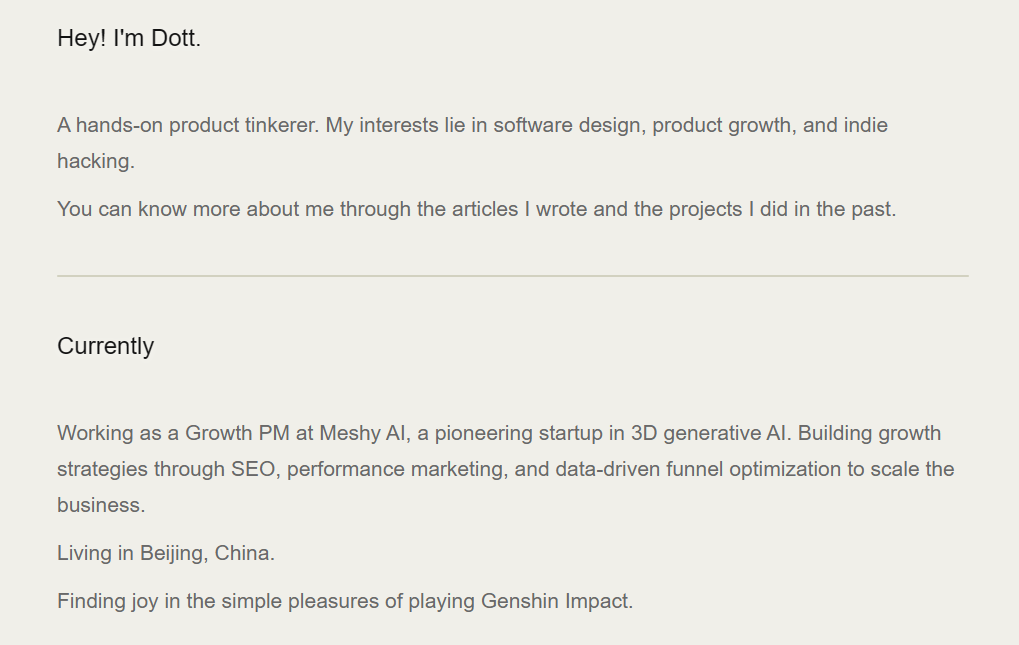The width and height of the screenshot is (1019, 645).
Task: Click the "Living in Beijing, China." line
Action: [x=166, y=553]
